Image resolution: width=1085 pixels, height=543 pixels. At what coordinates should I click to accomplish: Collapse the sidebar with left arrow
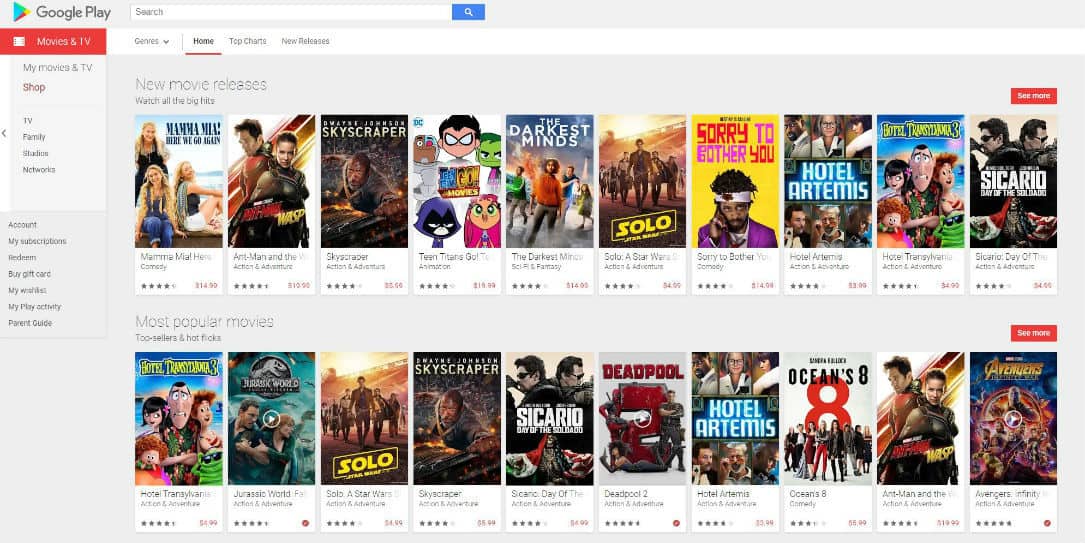[4, 133]
